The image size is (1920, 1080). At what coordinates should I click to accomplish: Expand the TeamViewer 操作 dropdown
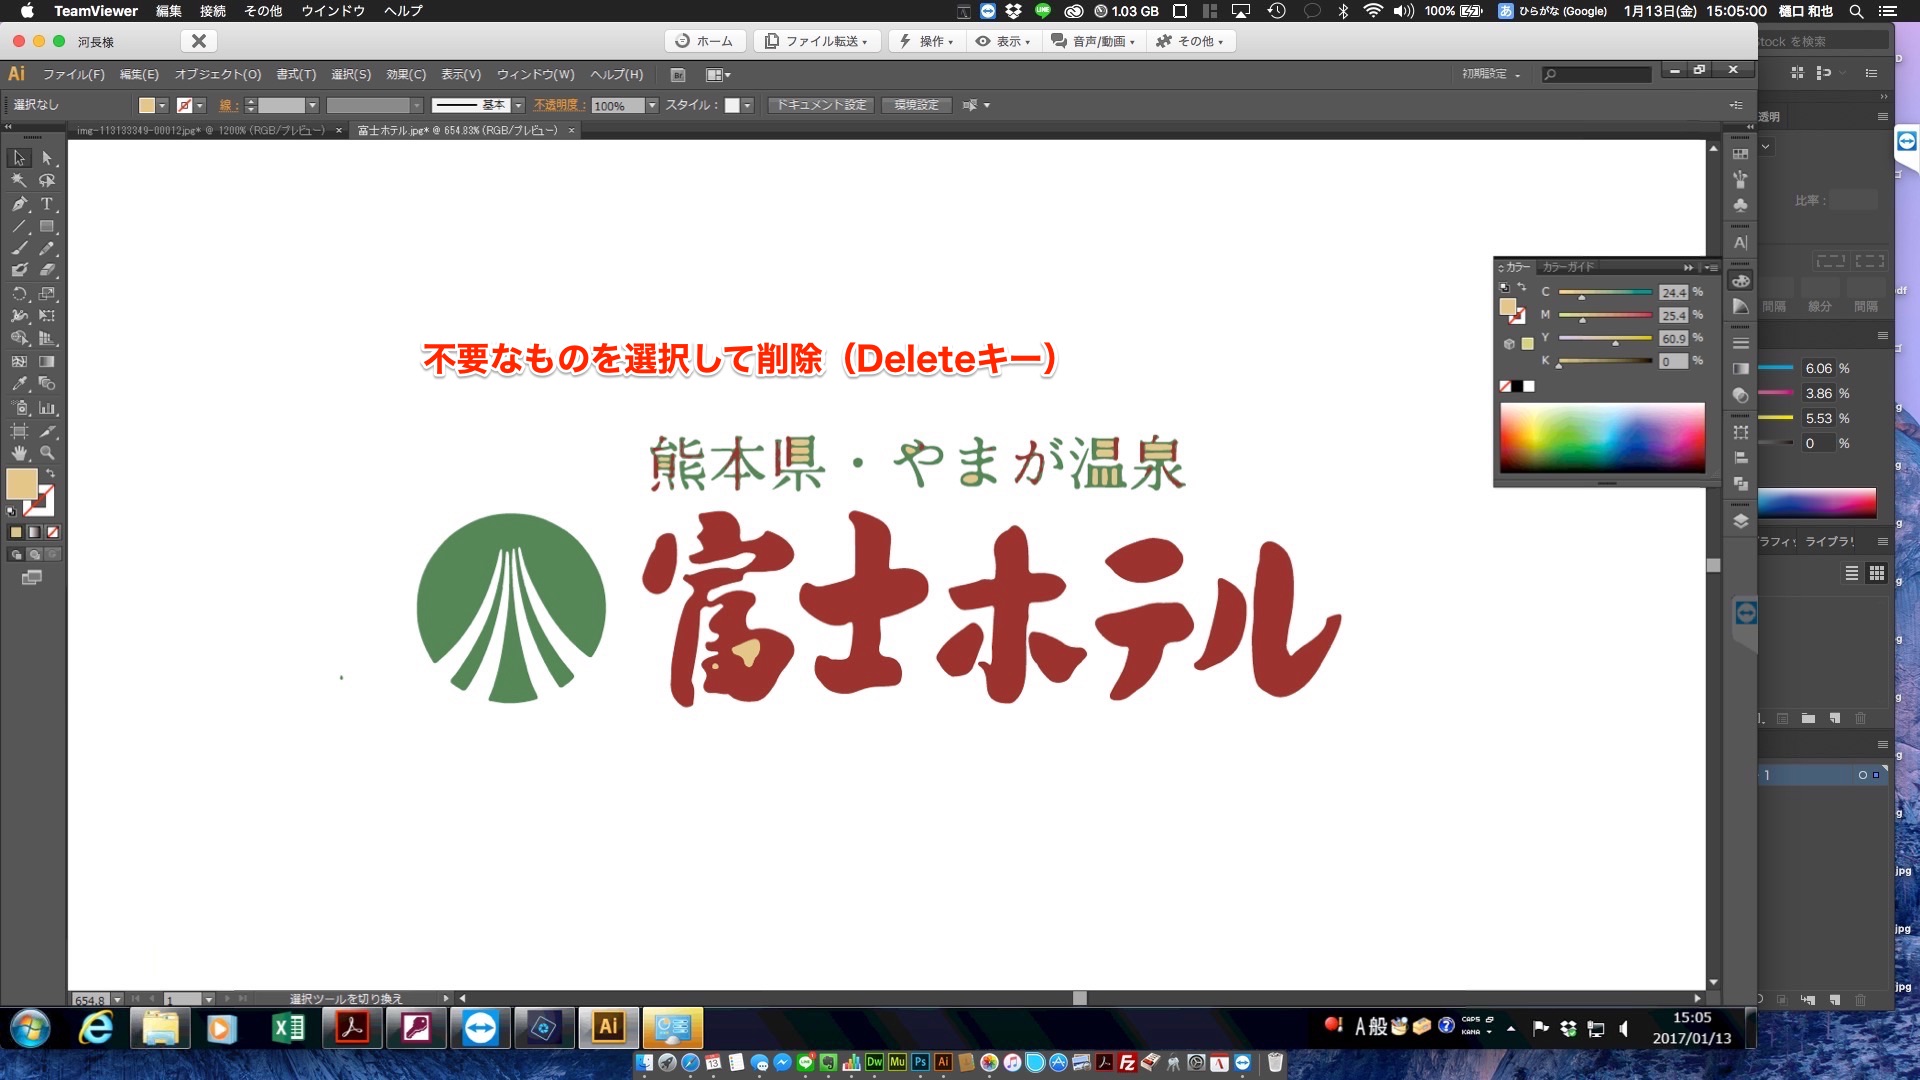[927, 41]
